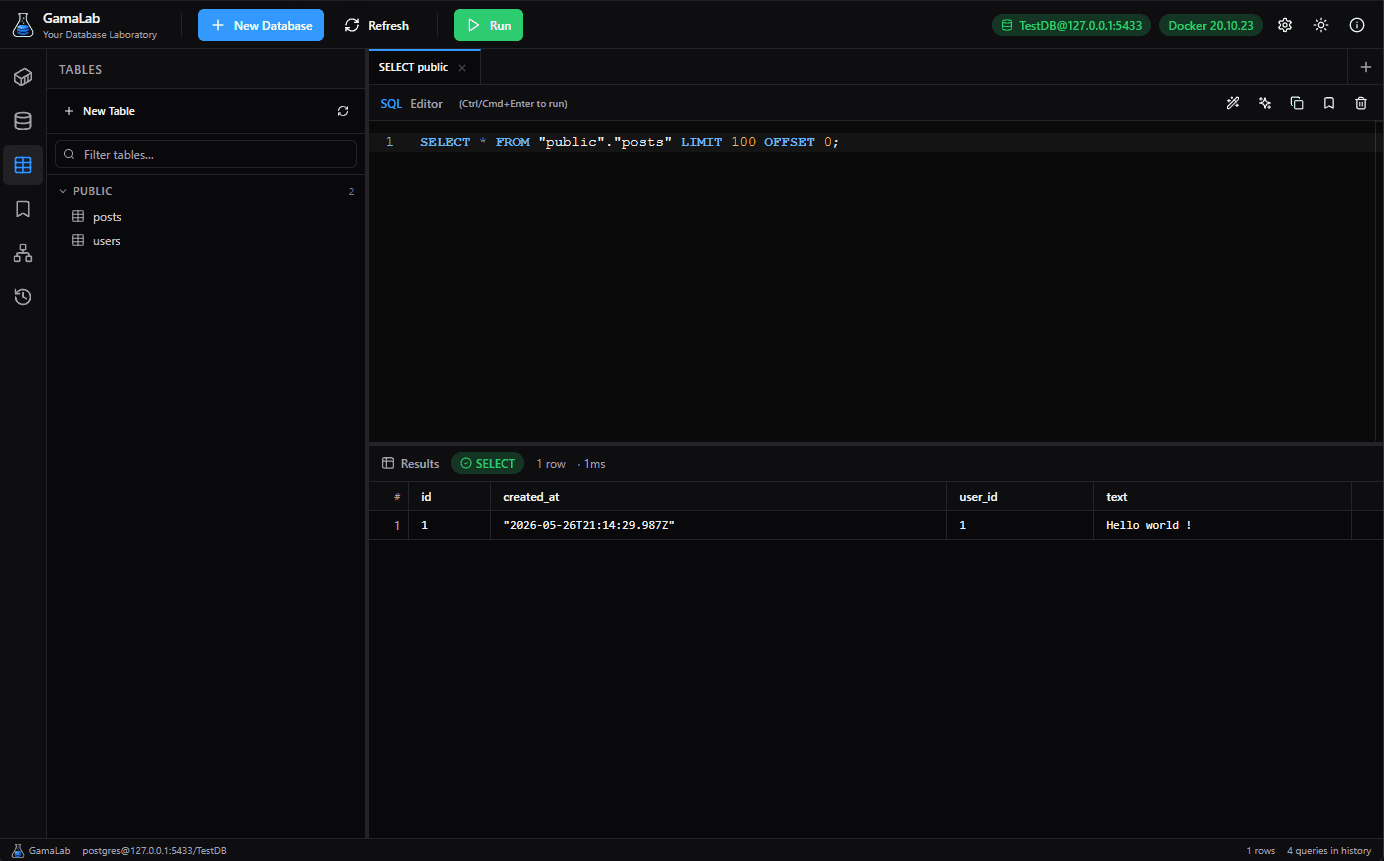Click the GamaLab status bar flask icon

(18, 851)
